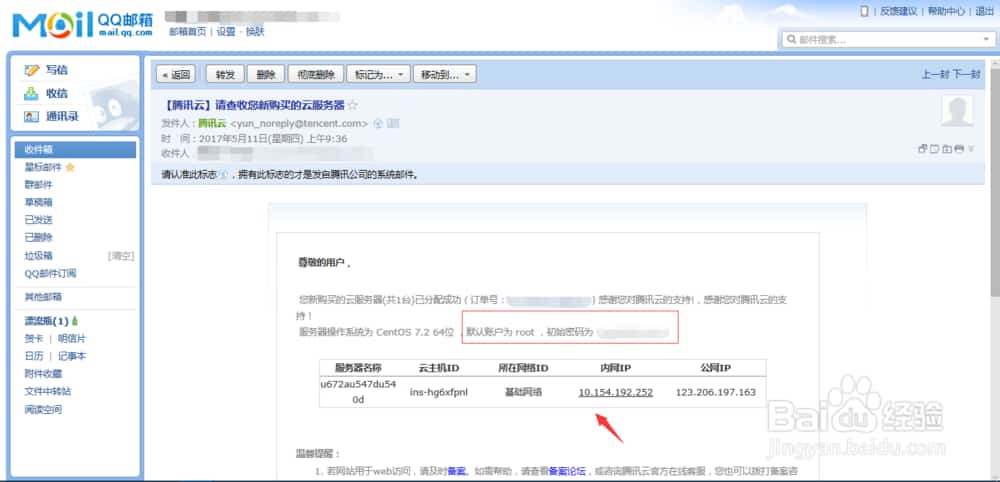This screenshot has width=1000, height=482.
Task: Click the 收信 receive mail icon
Action: point(32,93)
